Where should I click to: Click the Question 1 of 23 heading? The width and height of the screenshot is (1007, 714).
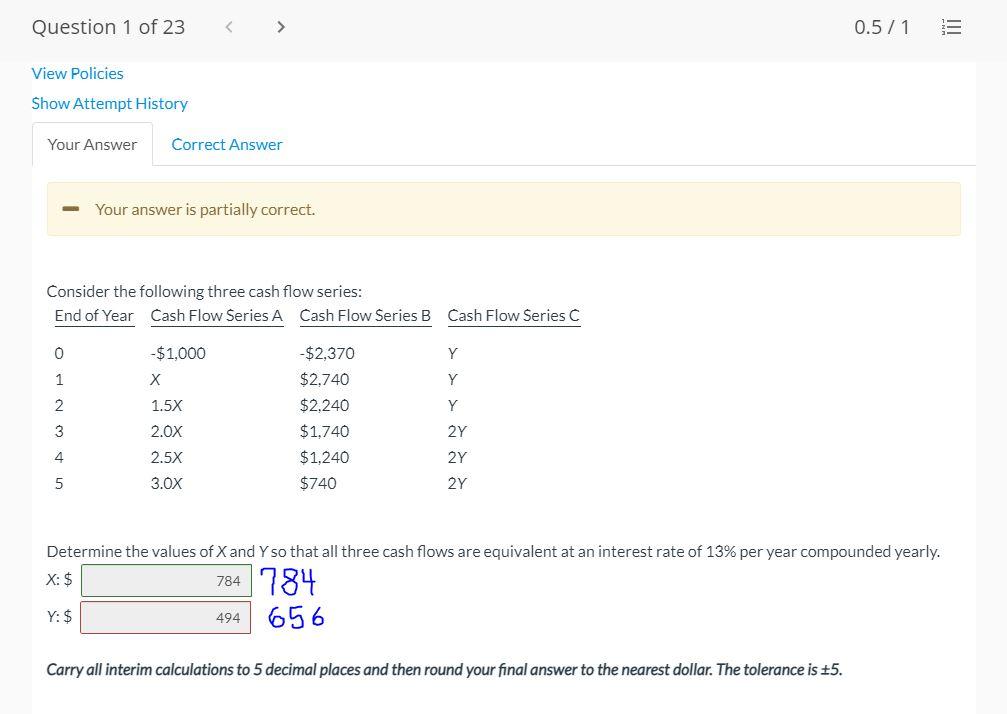[x=108, y=27]
